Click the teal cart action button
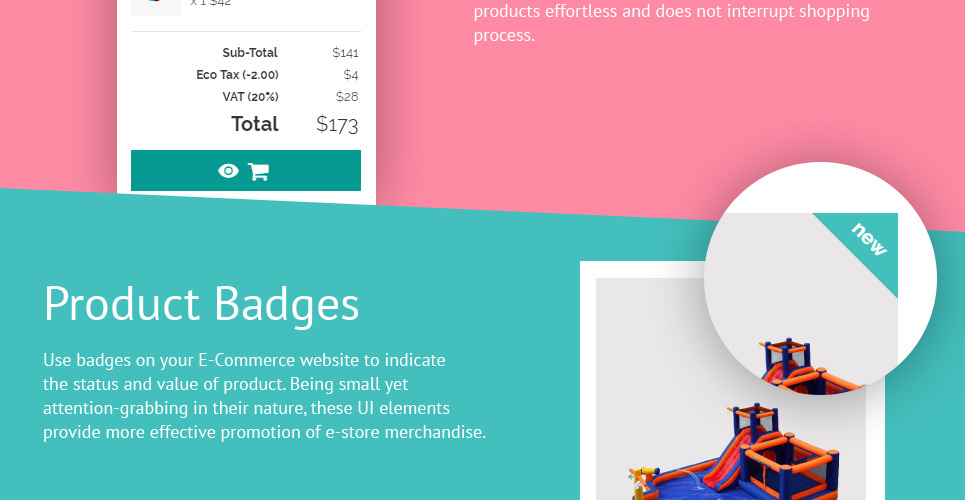Viewport: 965px width, 500px height. coord(246,171)
